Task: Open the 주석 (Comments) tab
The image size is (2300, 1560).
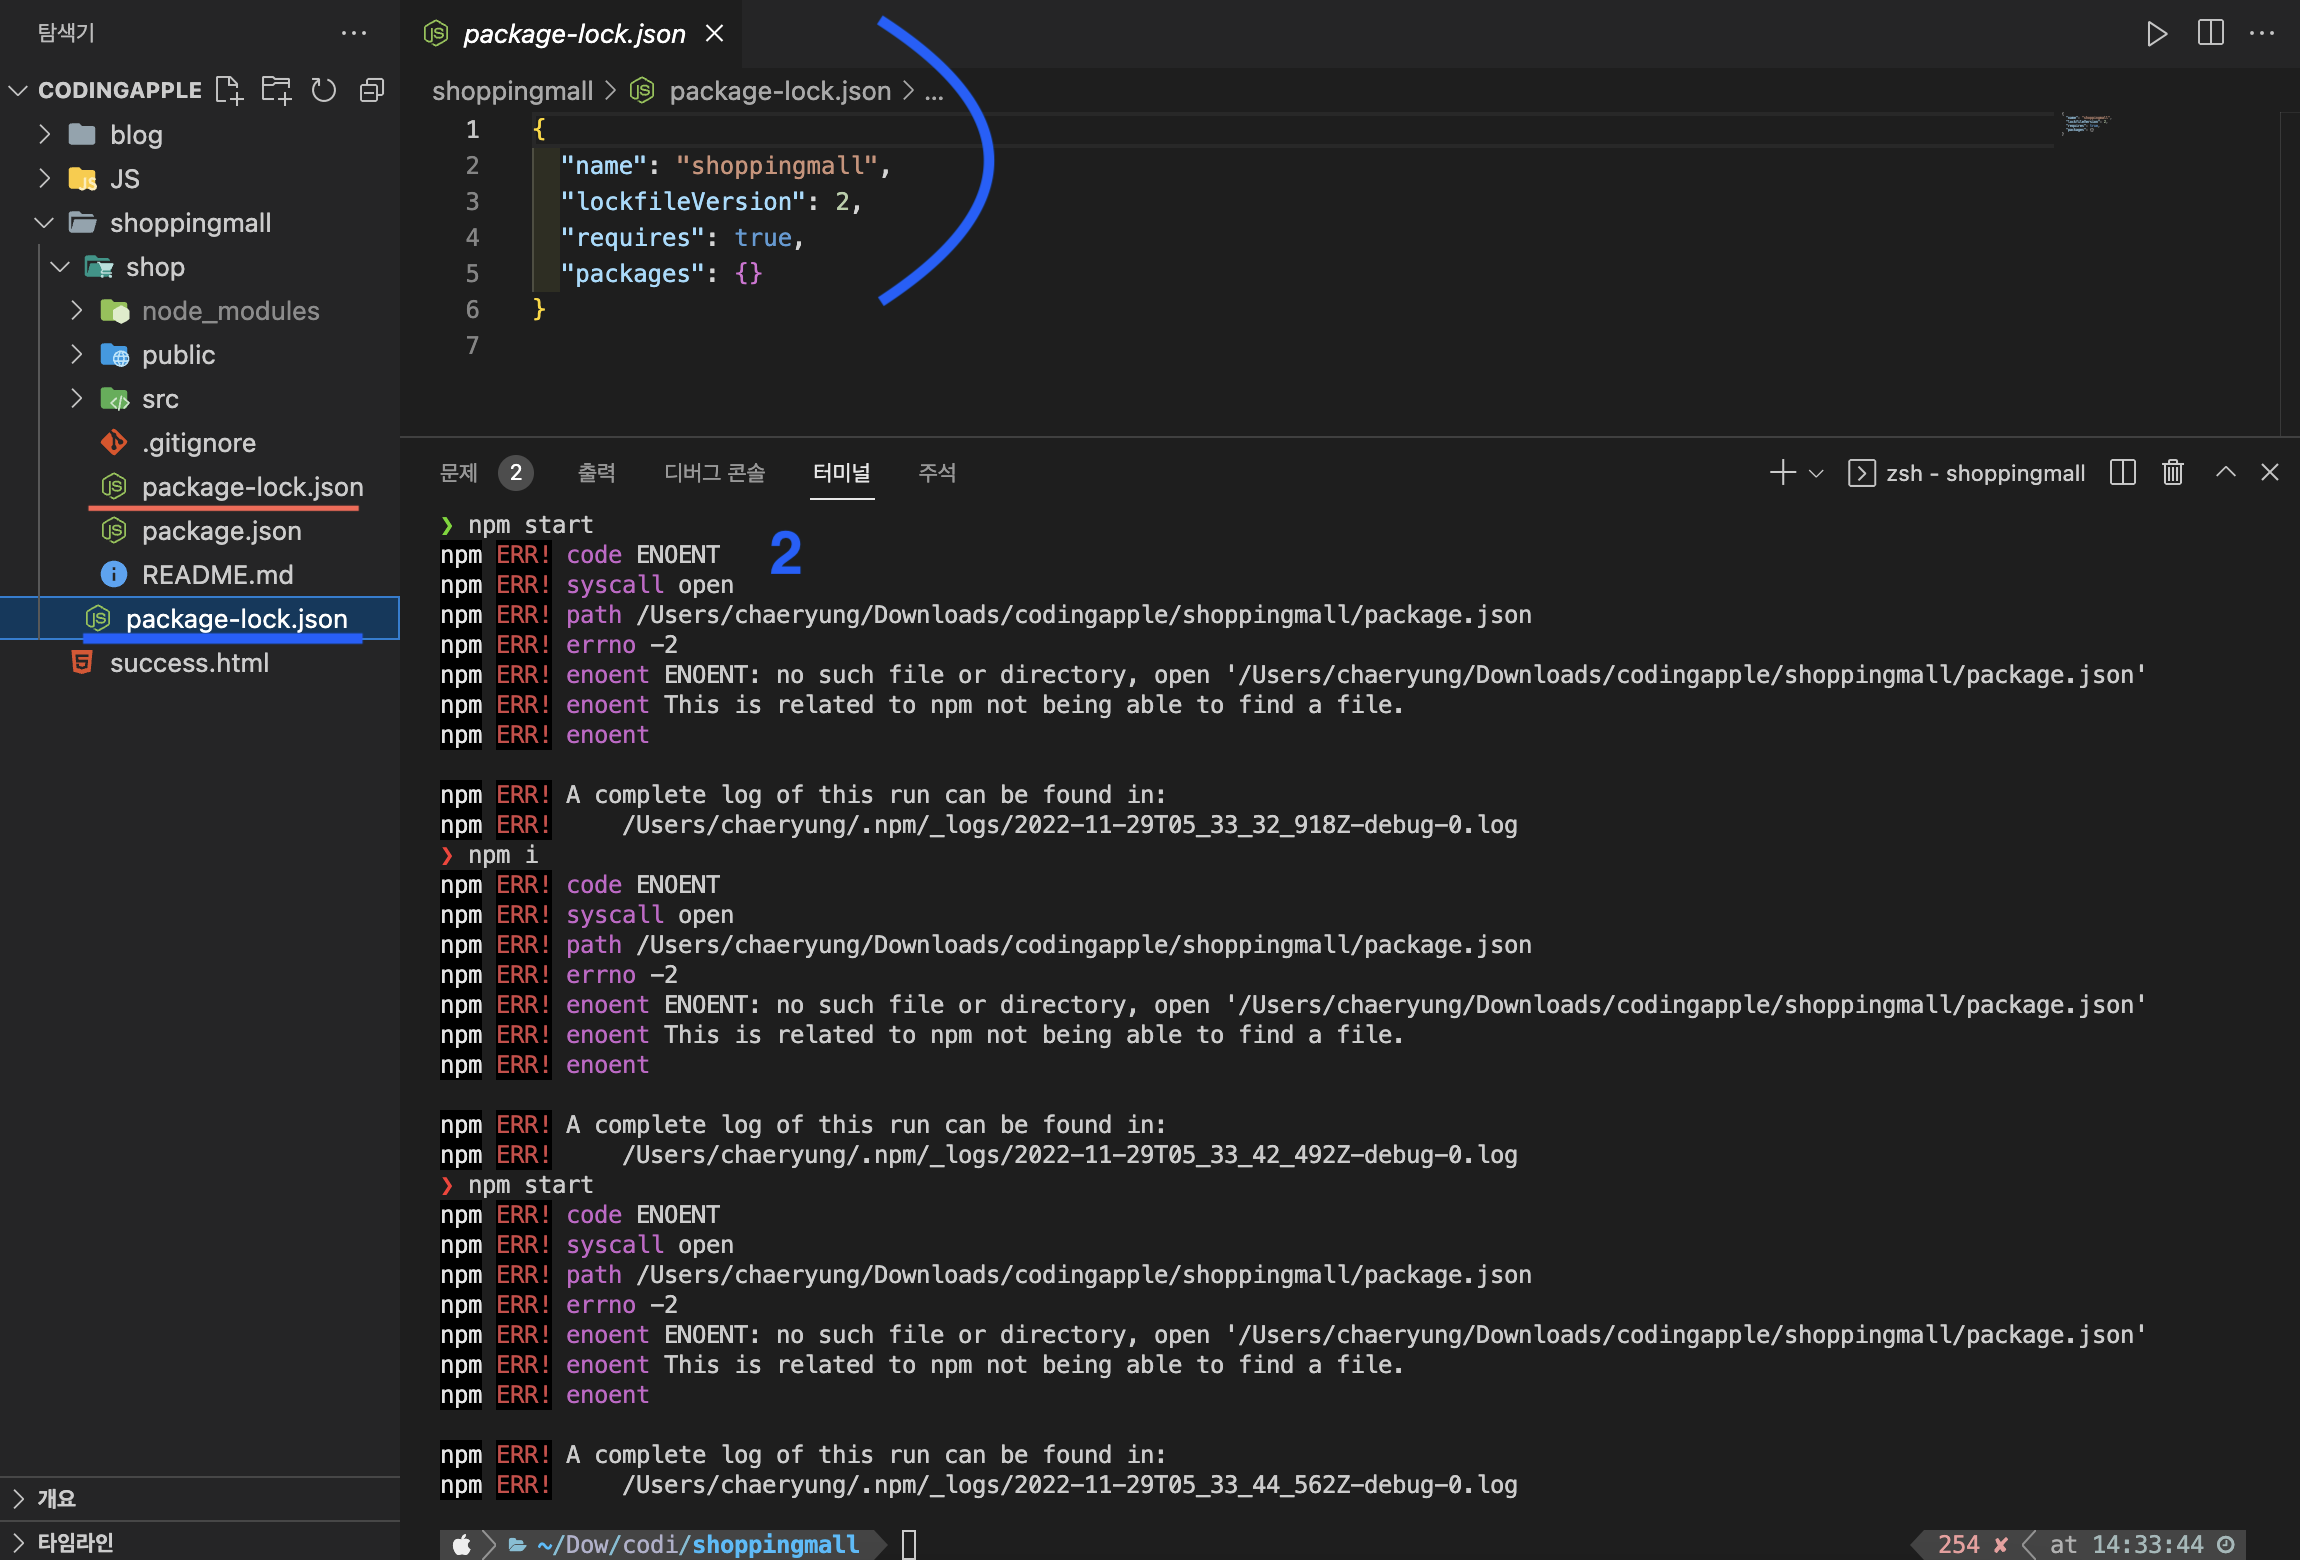Action: pos(937,472)
